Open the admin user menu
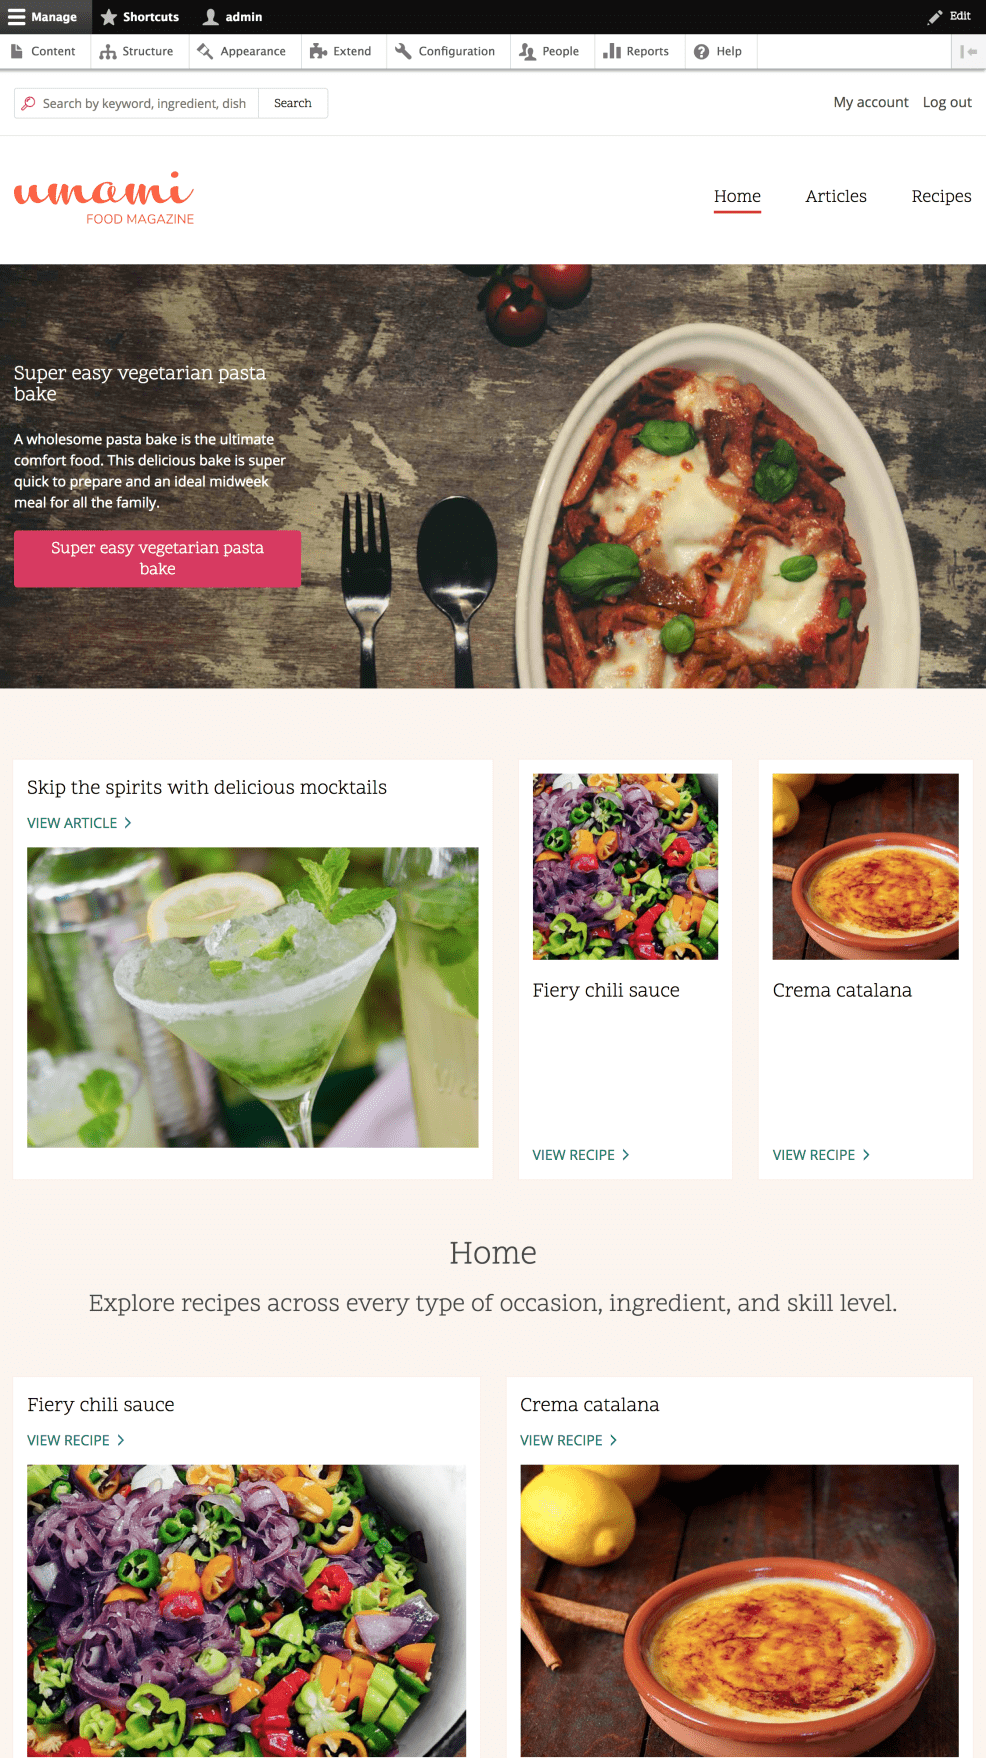This screenshot has width=986, height=1758. click(x=232, y=17)
